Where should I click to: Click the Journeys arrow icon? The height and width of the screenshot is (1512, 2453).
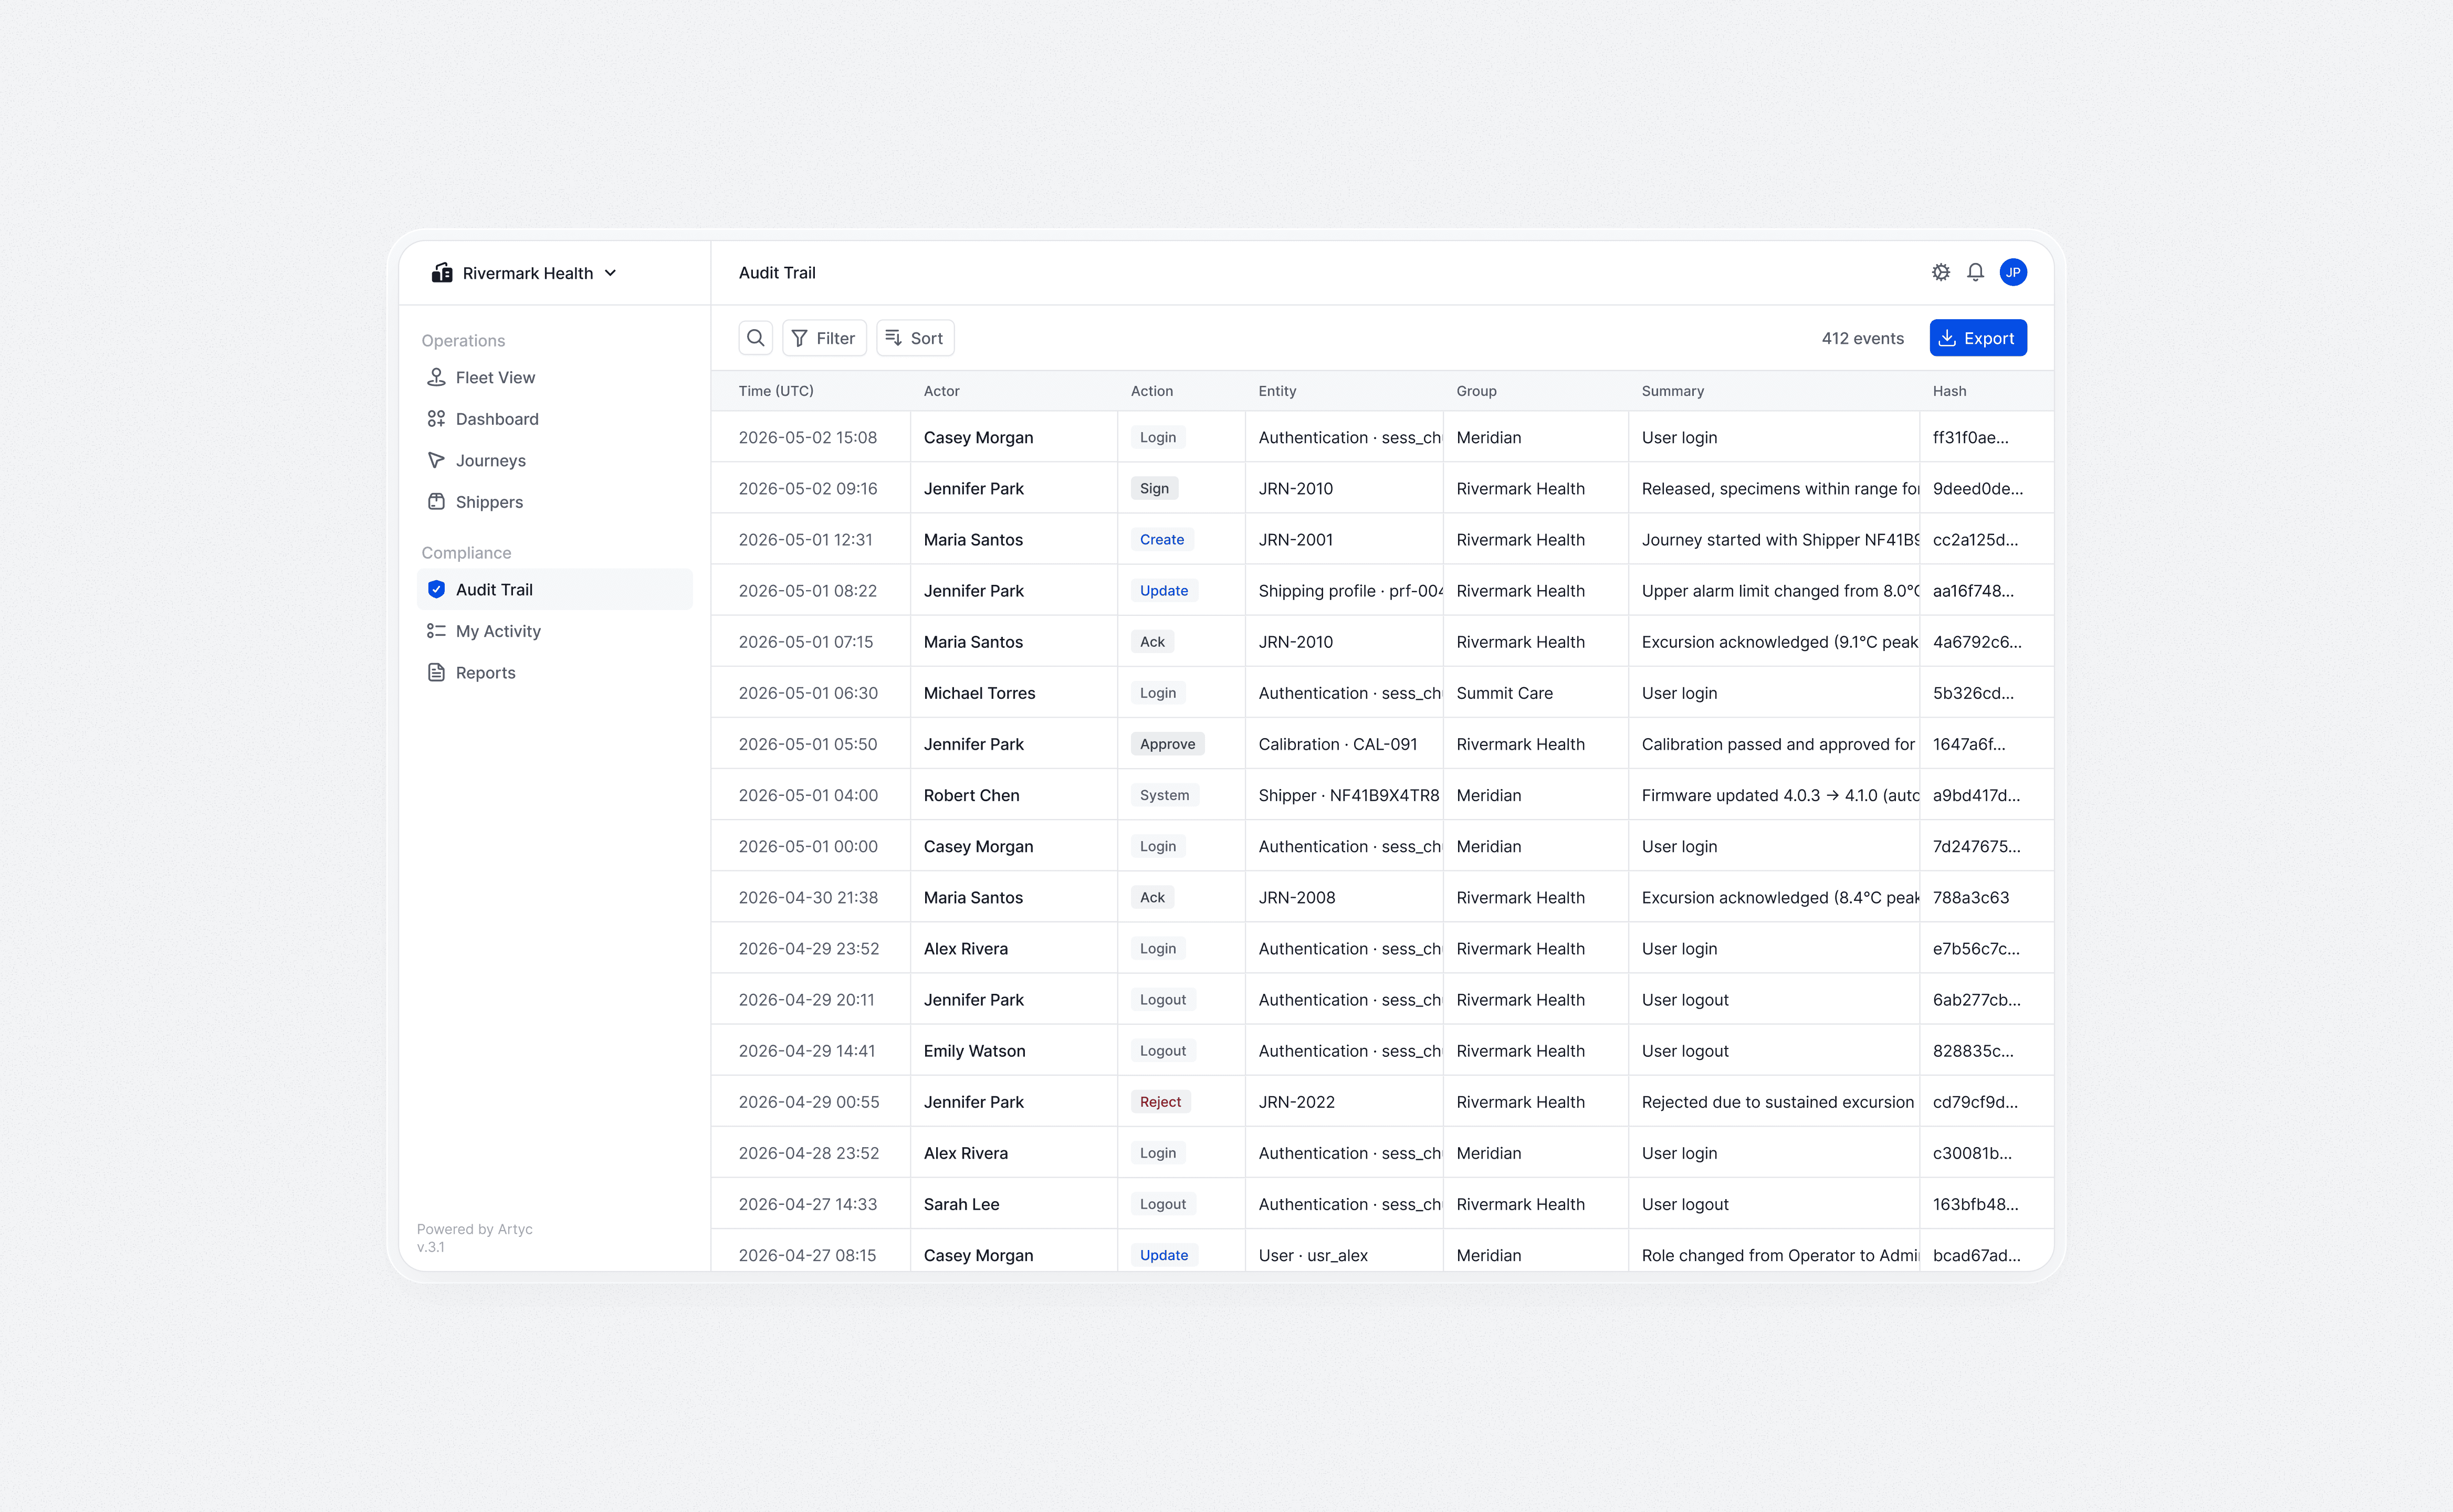(x=436, y=460)
